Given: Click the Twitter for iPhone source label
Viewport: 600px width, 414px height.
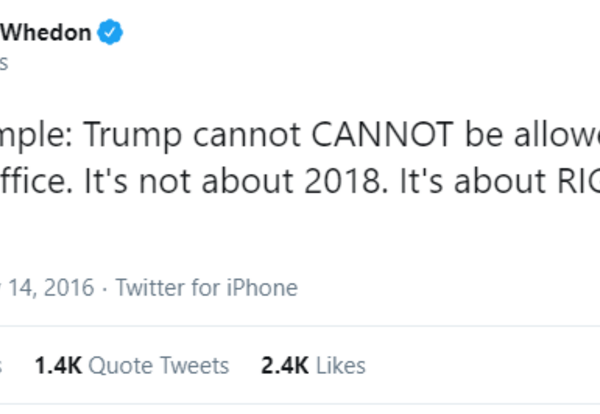Looking at the screenshot, I should [207, 288].
